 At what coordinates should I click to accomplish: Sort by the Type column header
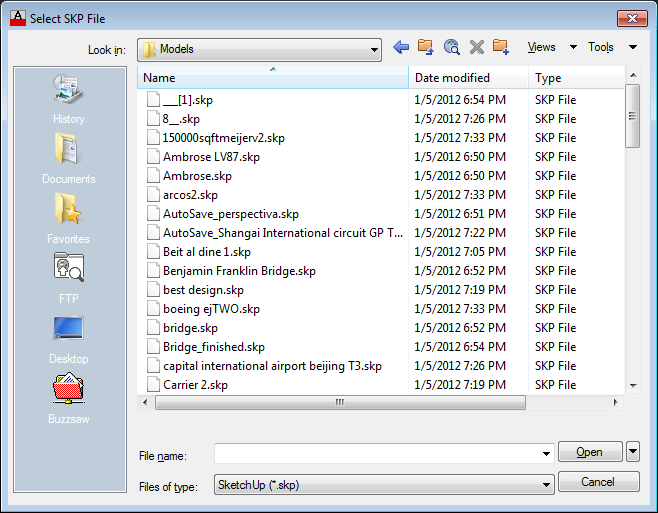coord(577,78)
